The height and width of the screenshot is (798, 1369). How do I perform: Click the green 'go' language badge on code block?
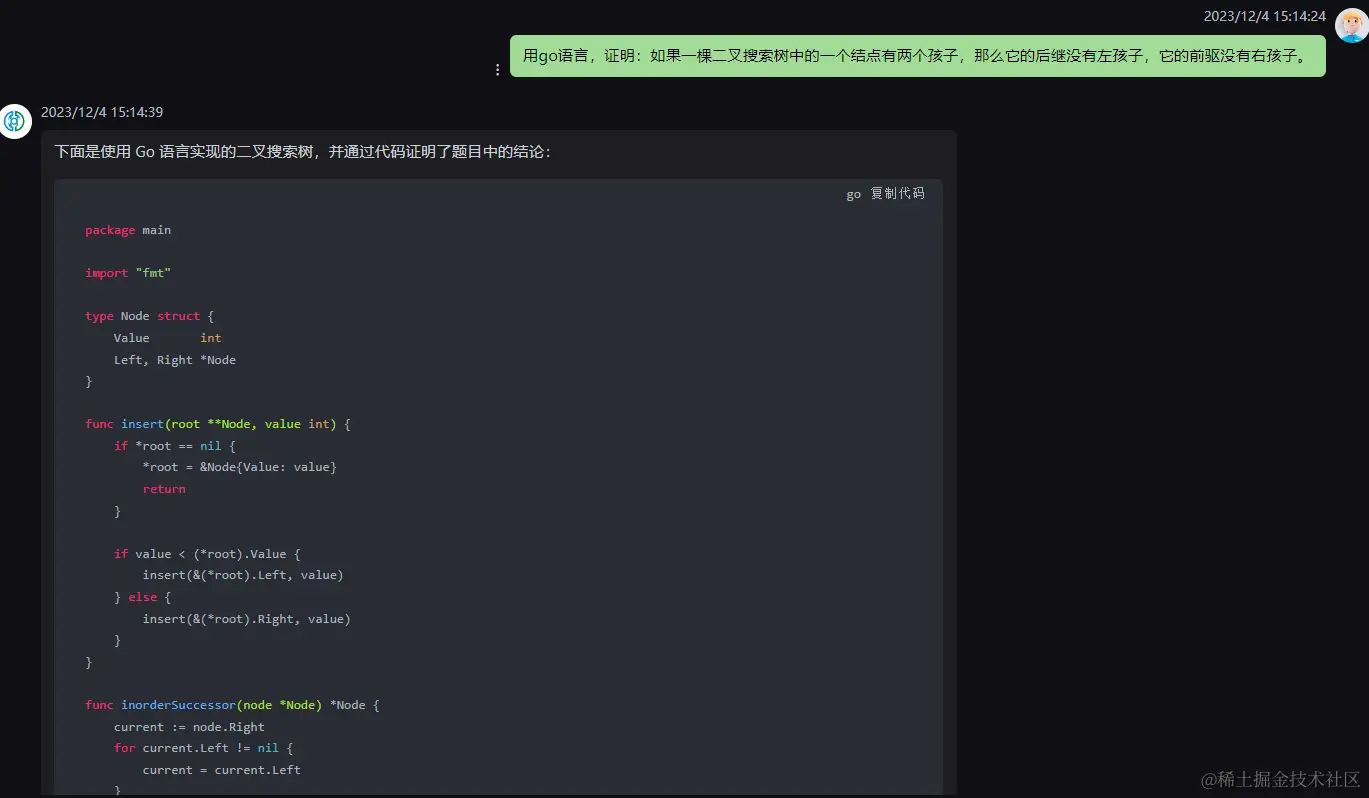pos(852,194)
